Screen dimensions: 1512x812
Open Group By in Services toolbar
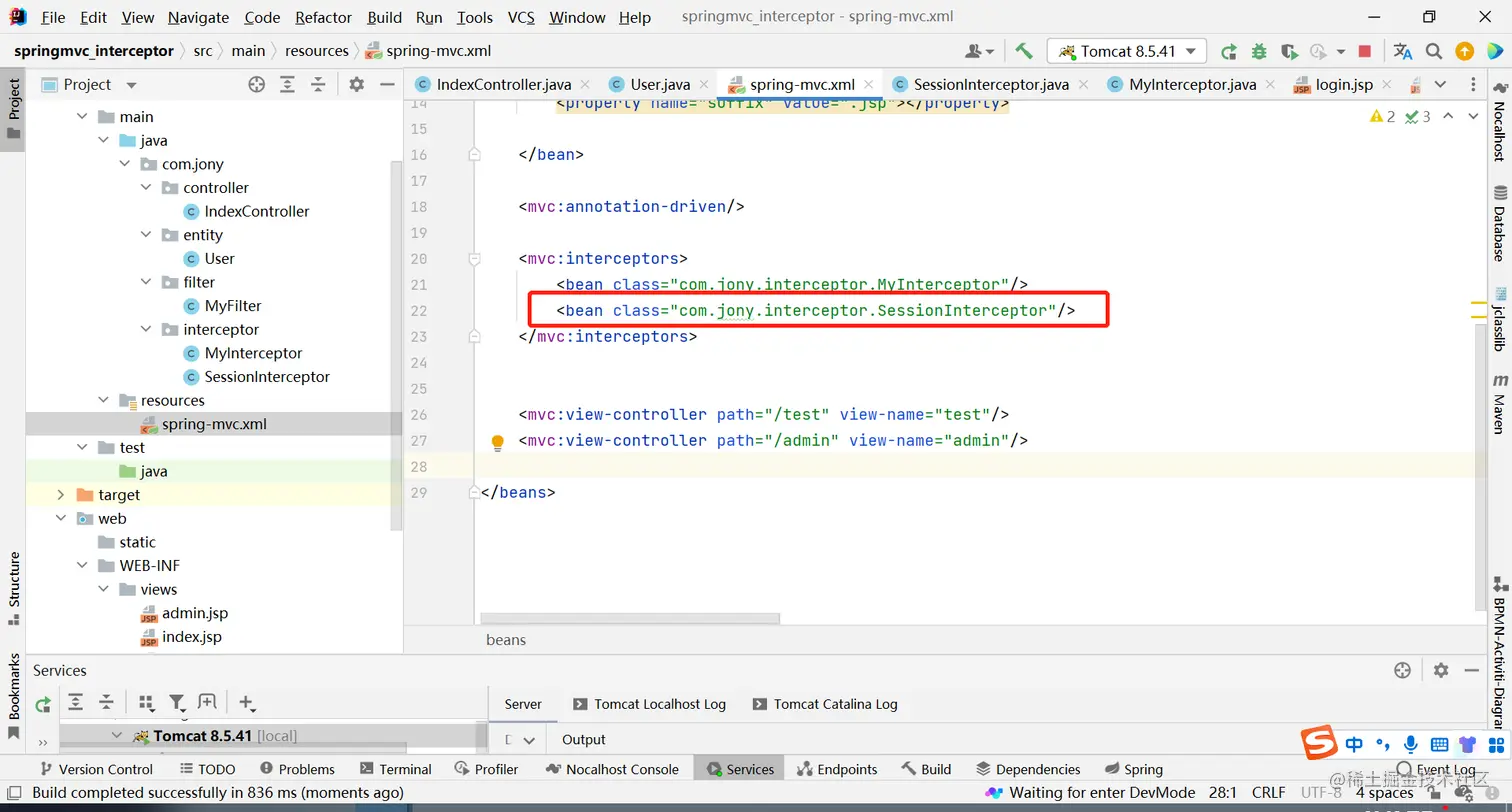pos(147,702)
